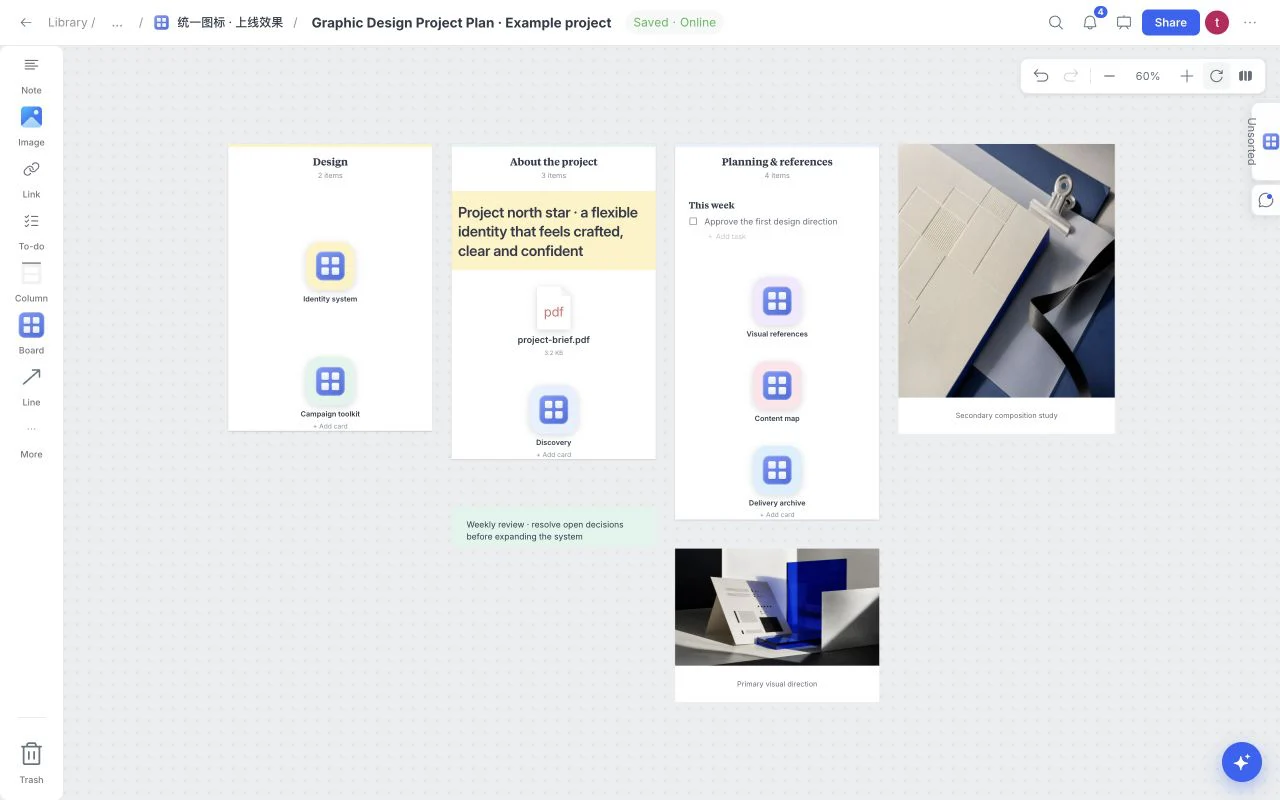Open the chat bubble icon on right edge
1280x800 pixels.
pos(1266,200)
